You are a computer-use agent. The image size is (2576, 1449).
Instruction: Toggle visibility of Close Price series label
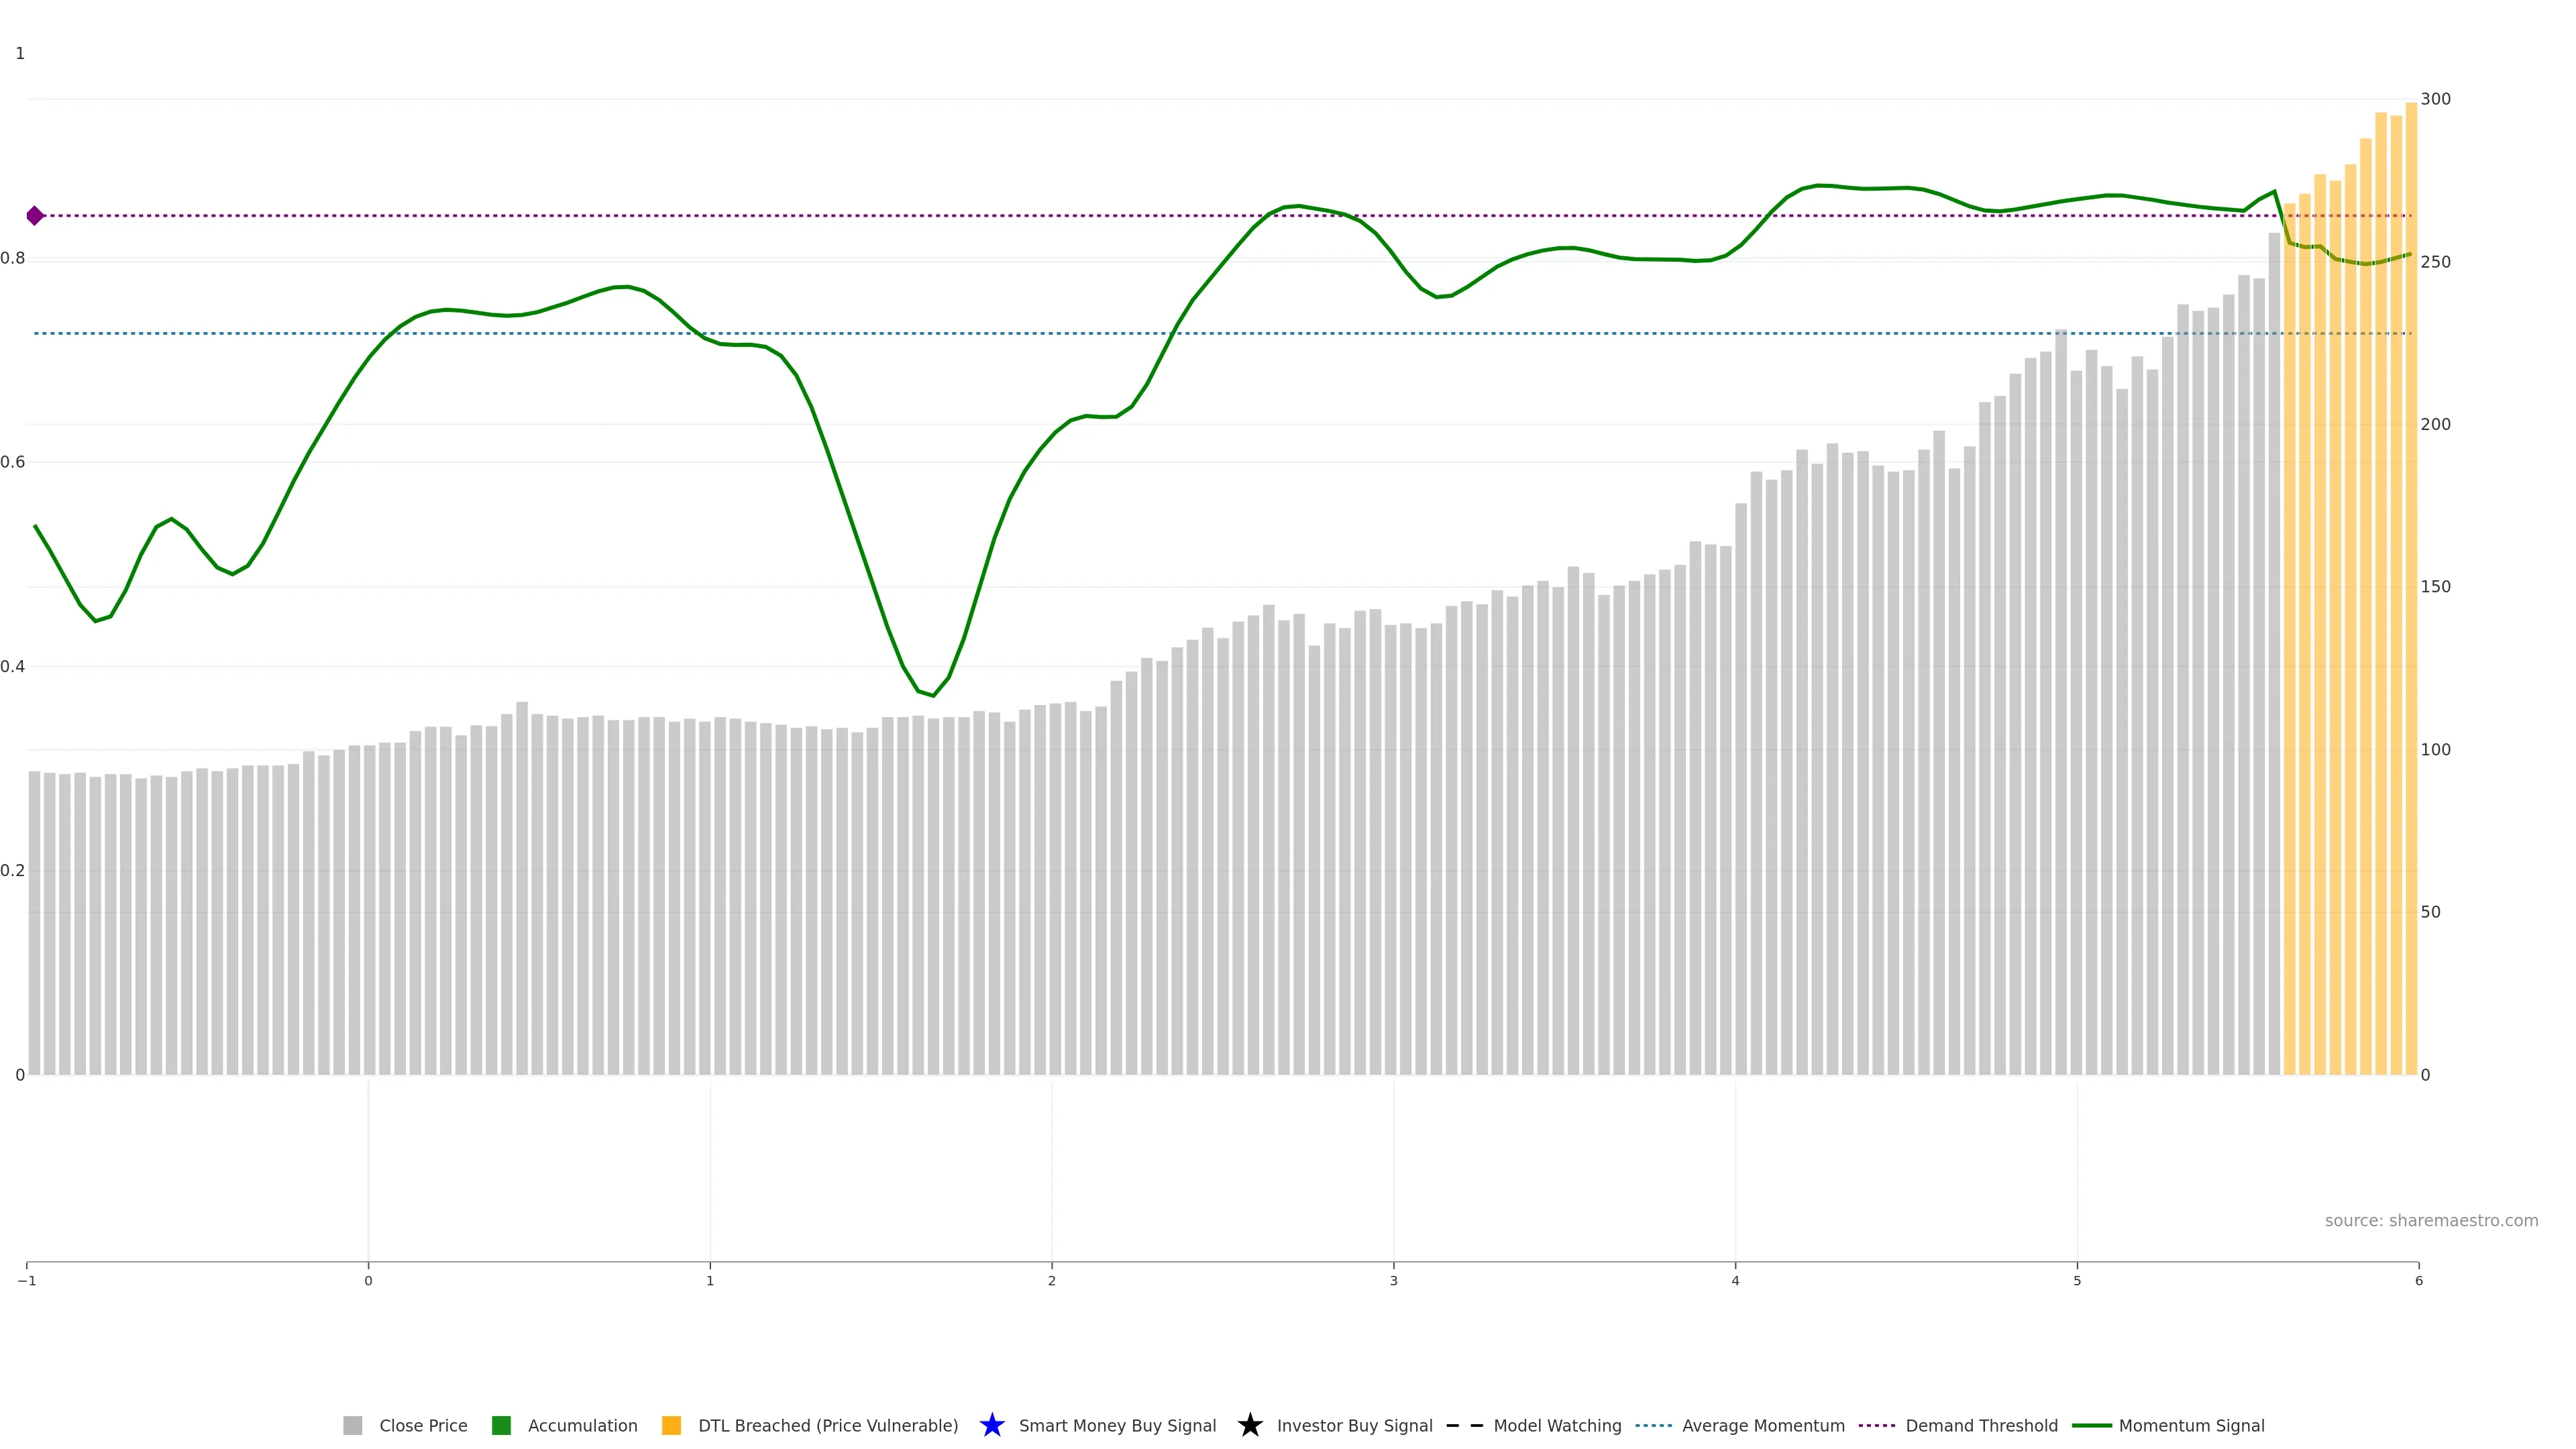[423, 1425]
